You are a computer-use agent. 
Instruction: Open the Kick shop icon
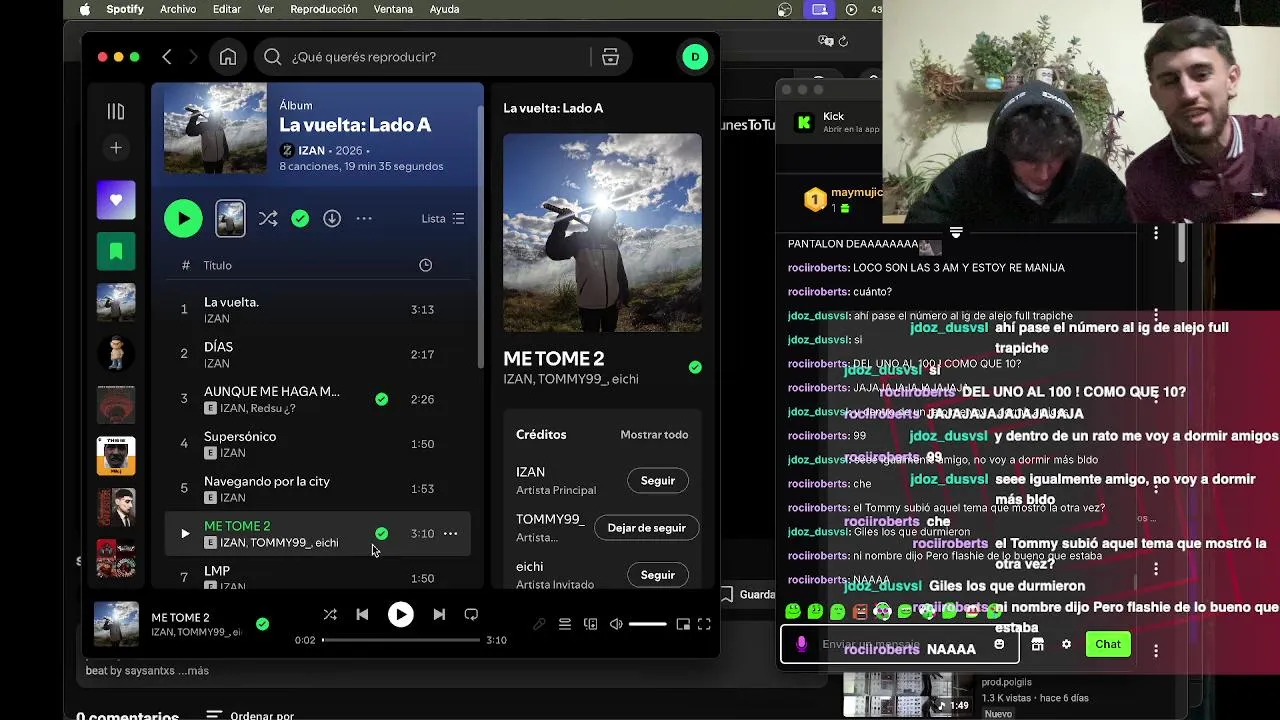(1037, 644)
